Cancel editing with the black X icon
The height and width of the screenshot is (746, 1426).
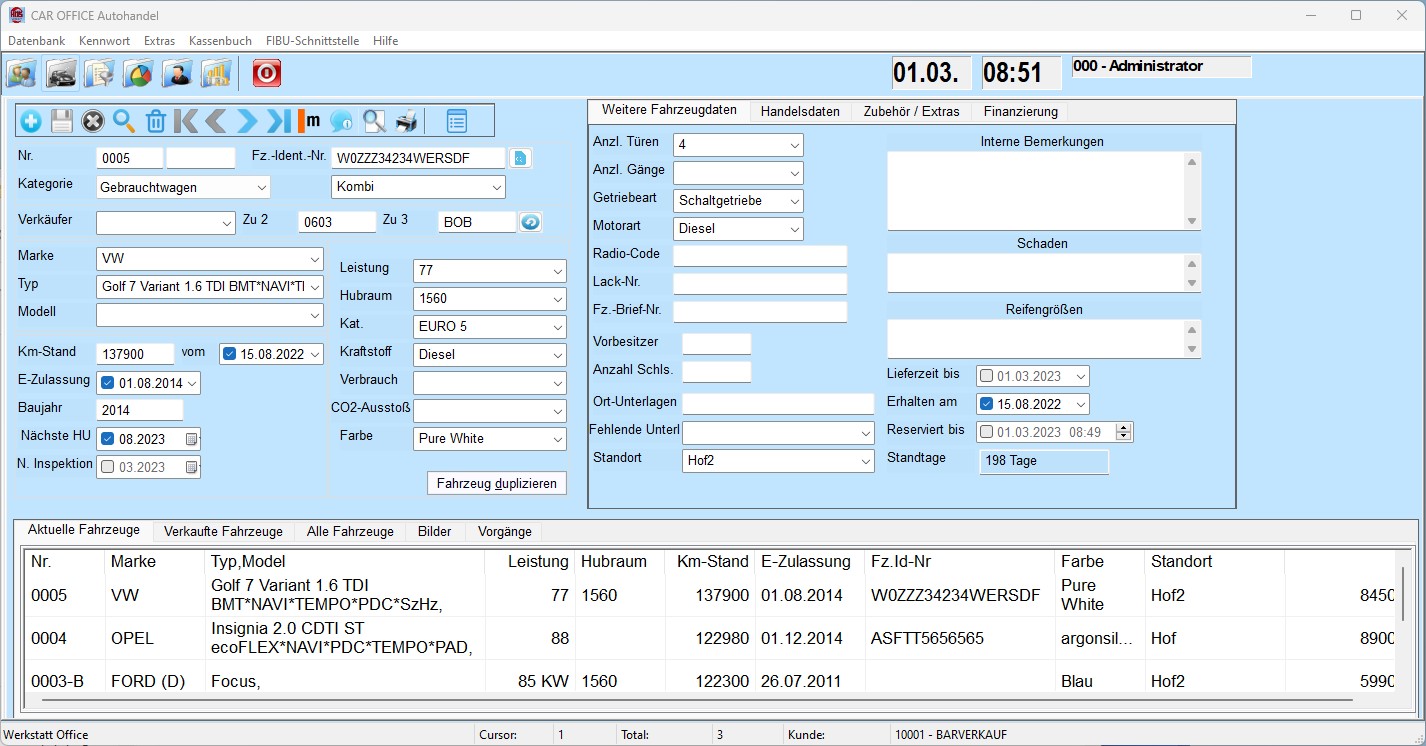93,122
